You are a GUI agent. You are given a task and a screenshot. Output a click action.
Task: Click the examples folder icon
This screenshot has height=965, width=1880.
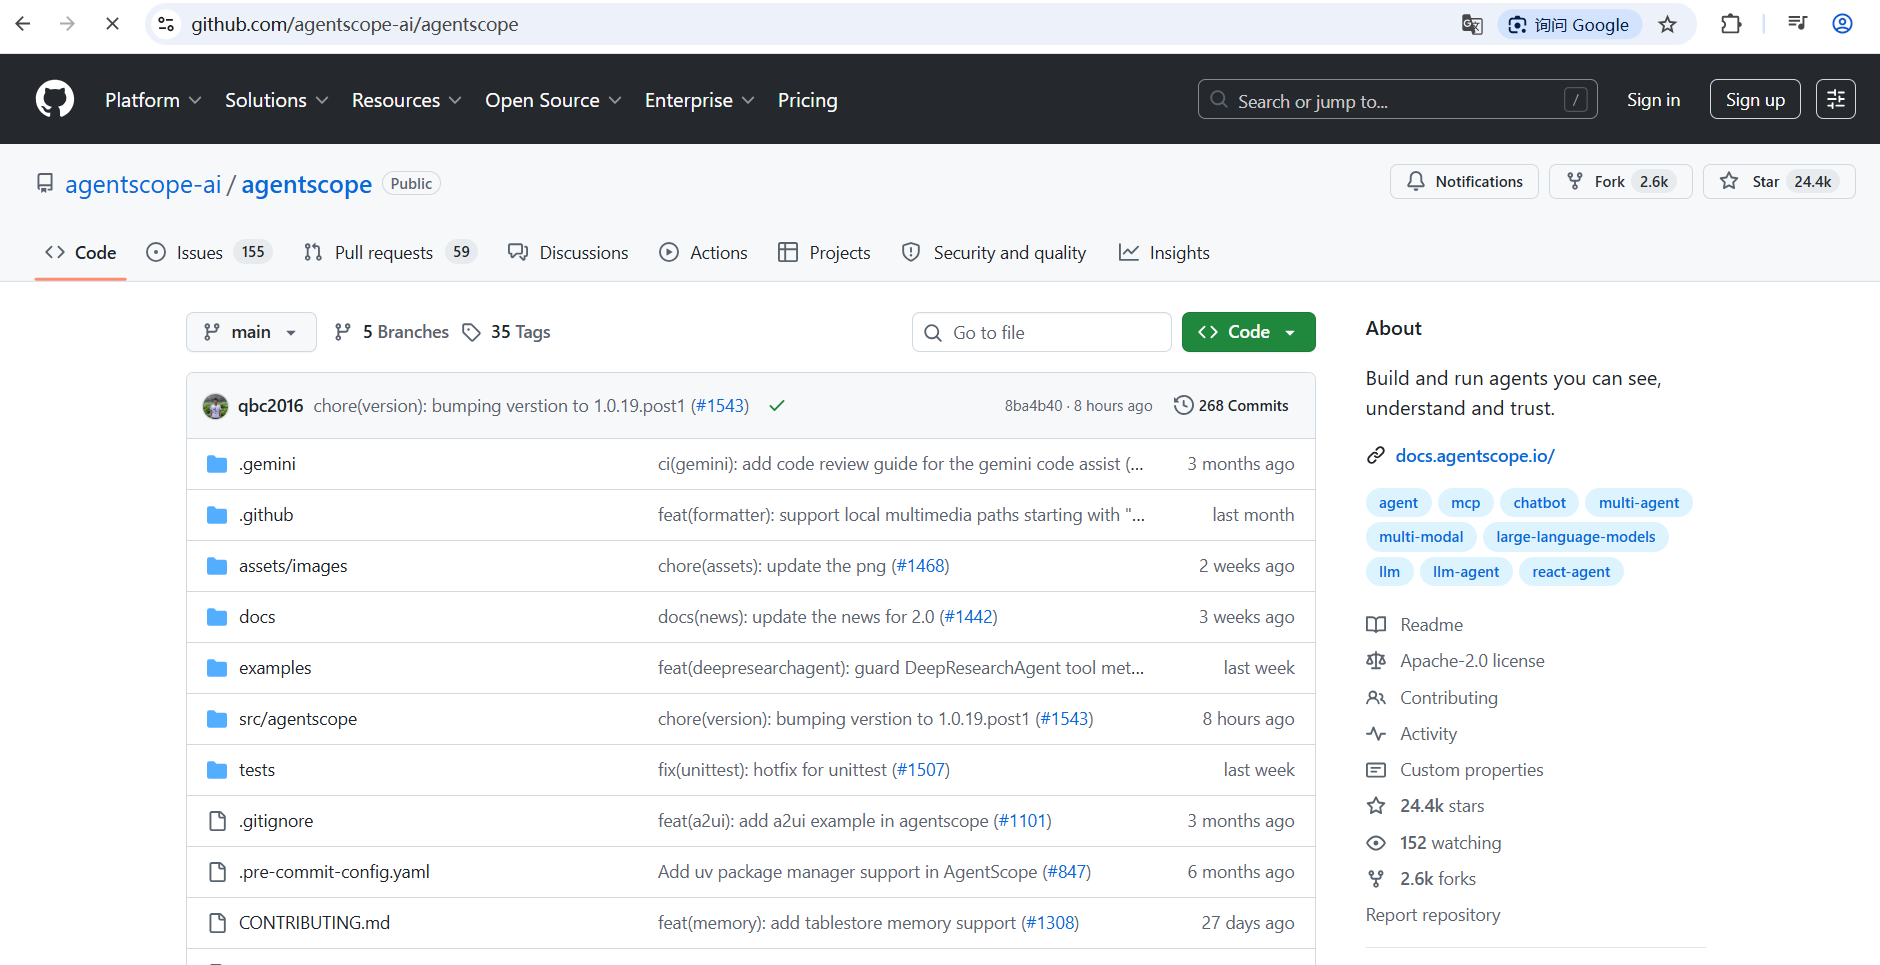click(217, 668)
